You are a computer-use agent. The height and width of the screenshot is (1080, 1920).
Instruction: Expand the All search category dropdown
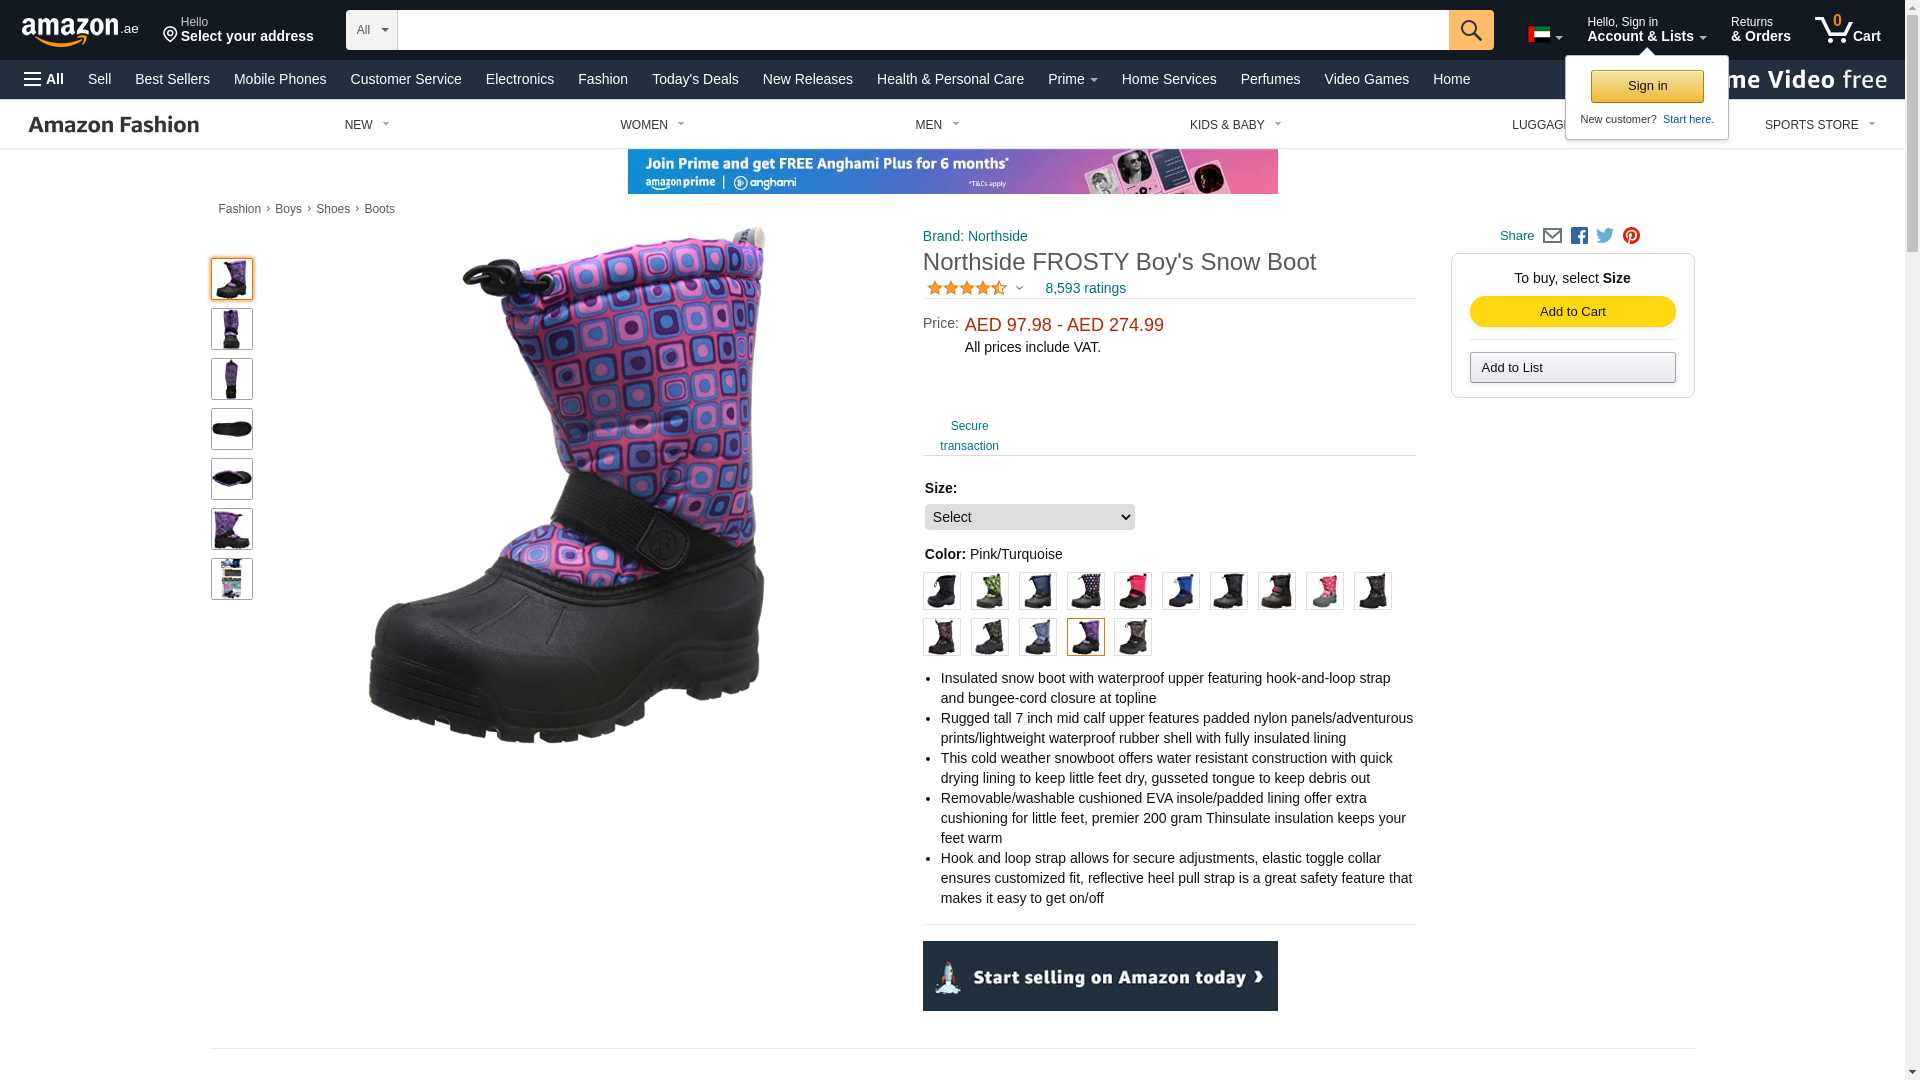[x=371, y=30]
